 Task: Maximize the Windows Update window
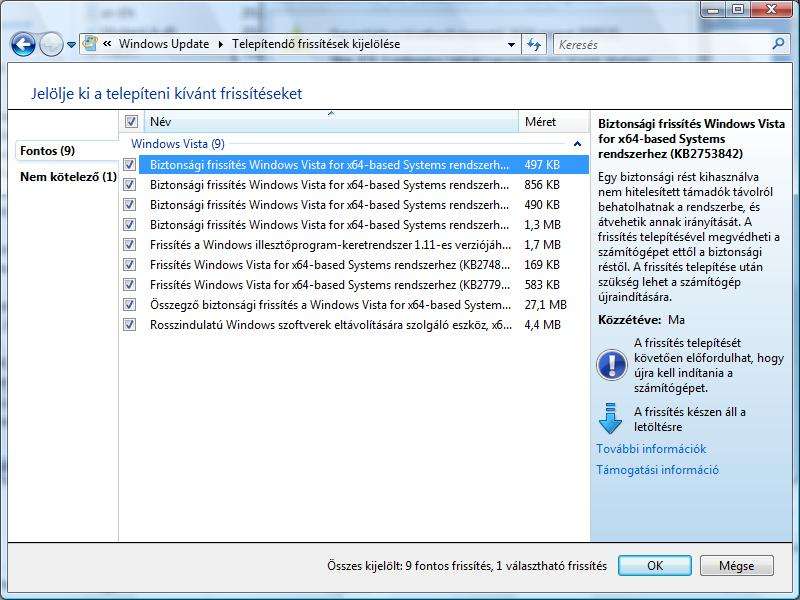pyautogui.click(x=738, y=10)
